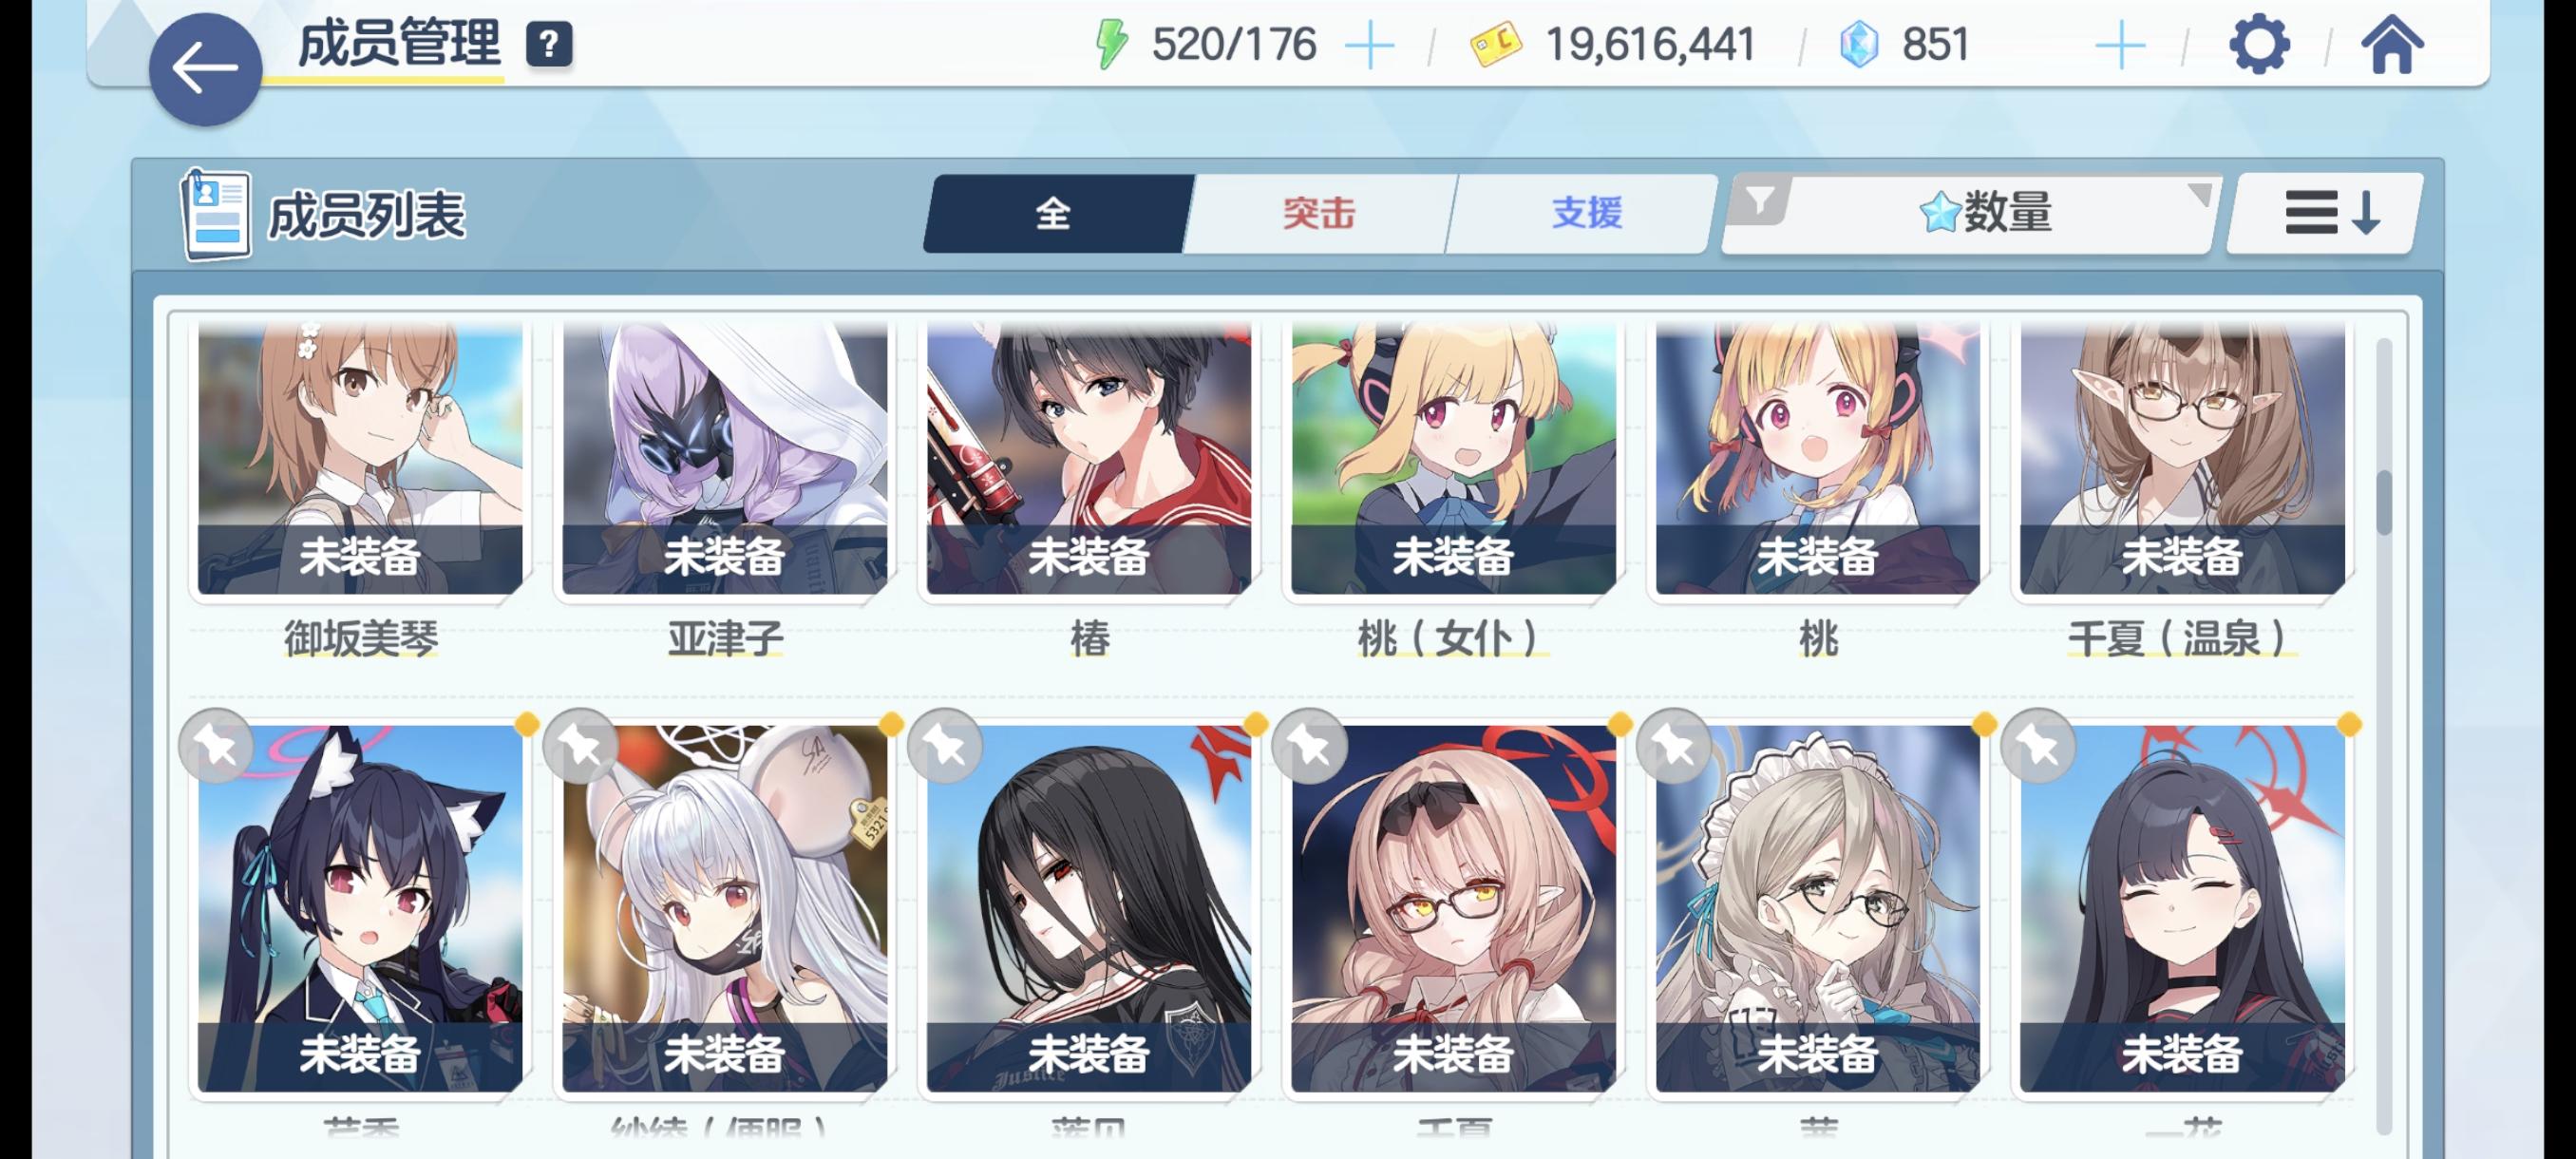Image resolution: width=2576 pixels, height=1159 pixels.
Task: Open help question mark icon
Action: coord(549,45)
